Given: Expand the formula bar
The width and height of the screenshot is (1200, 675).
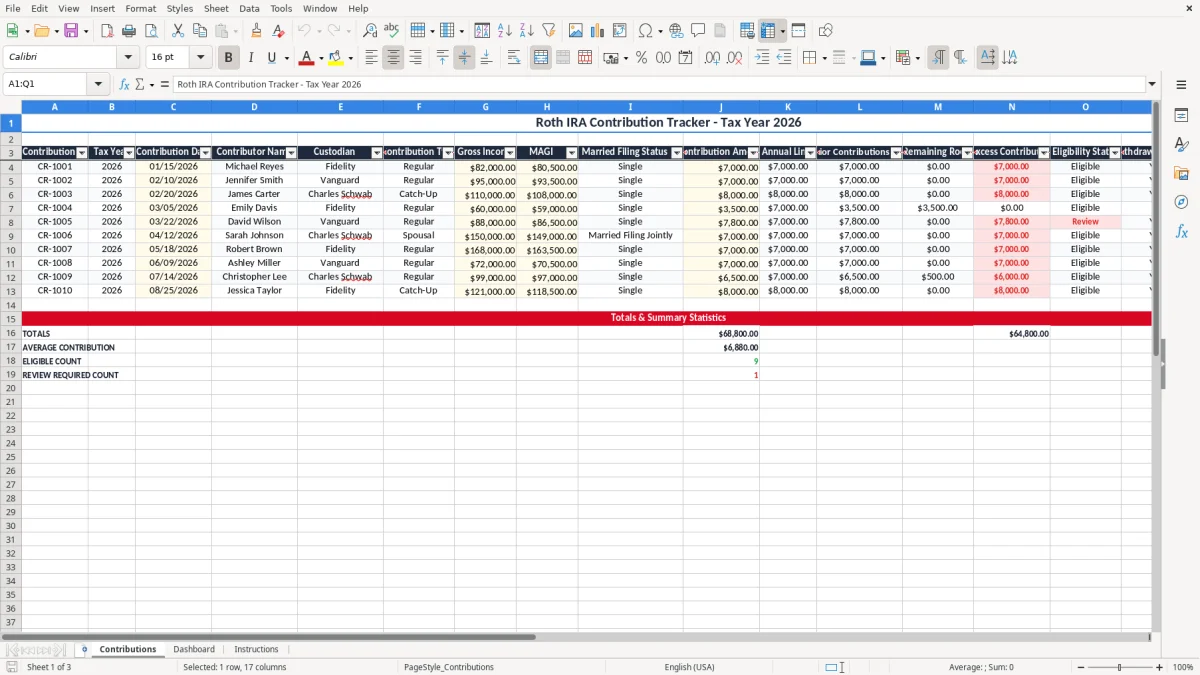Looking at the screenshot, I should (x=1152, y=84).
